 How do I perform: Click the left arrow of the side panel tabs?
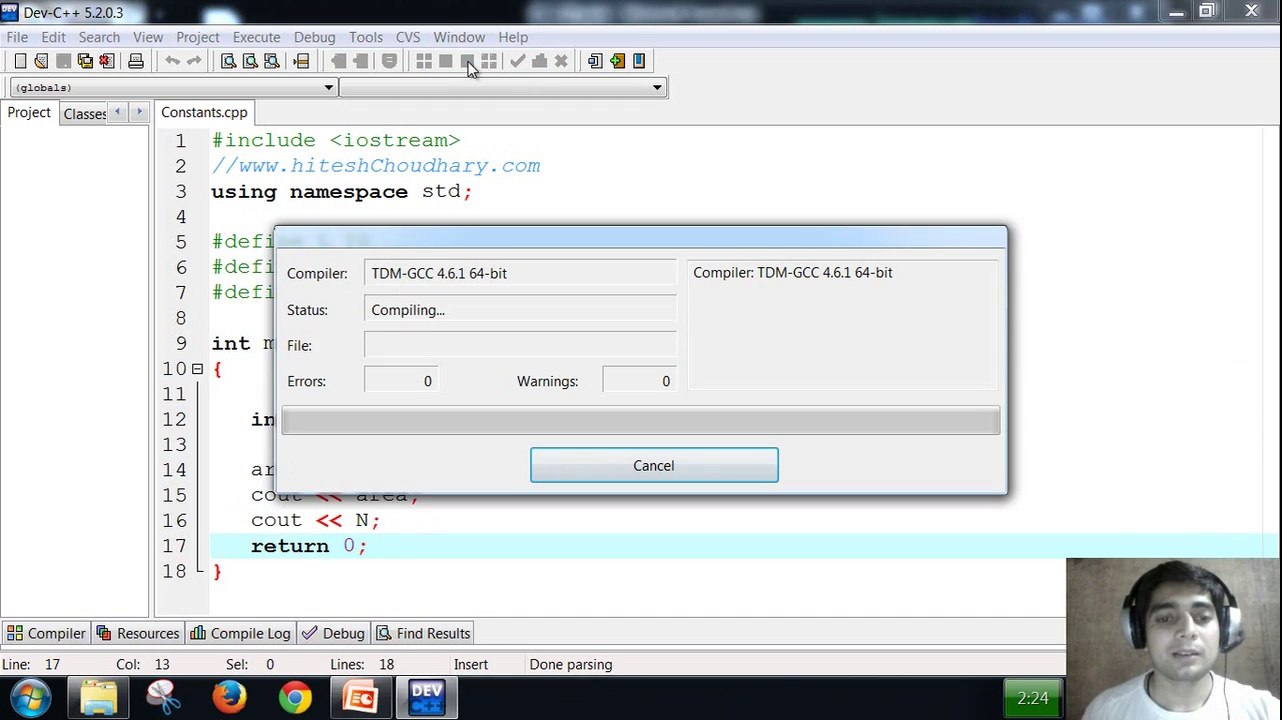point(118,112)
